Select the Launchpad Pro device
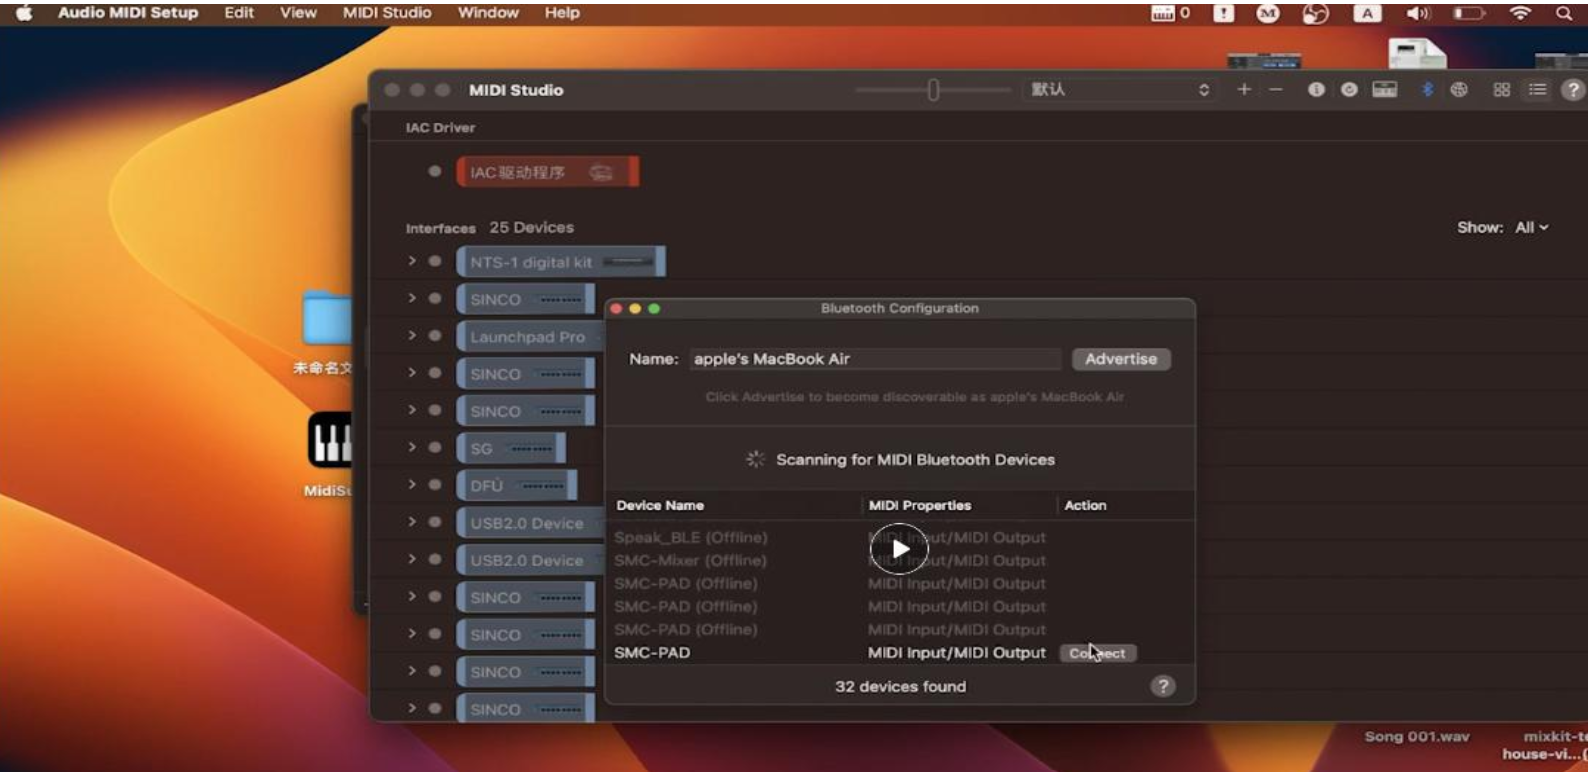The height and width of the screenshot is (772, 1590). pyautogui.click(x=528, y=337)
